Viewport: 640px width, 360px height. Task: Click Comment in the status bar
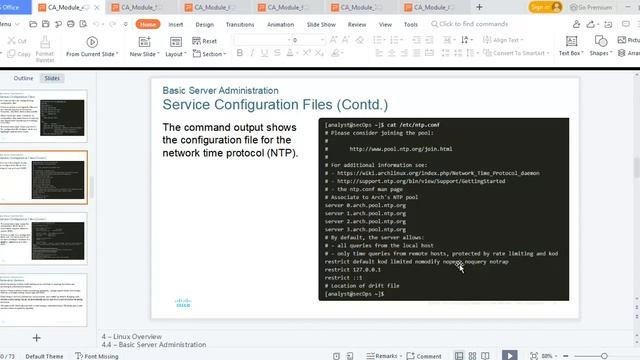(424, 356)
